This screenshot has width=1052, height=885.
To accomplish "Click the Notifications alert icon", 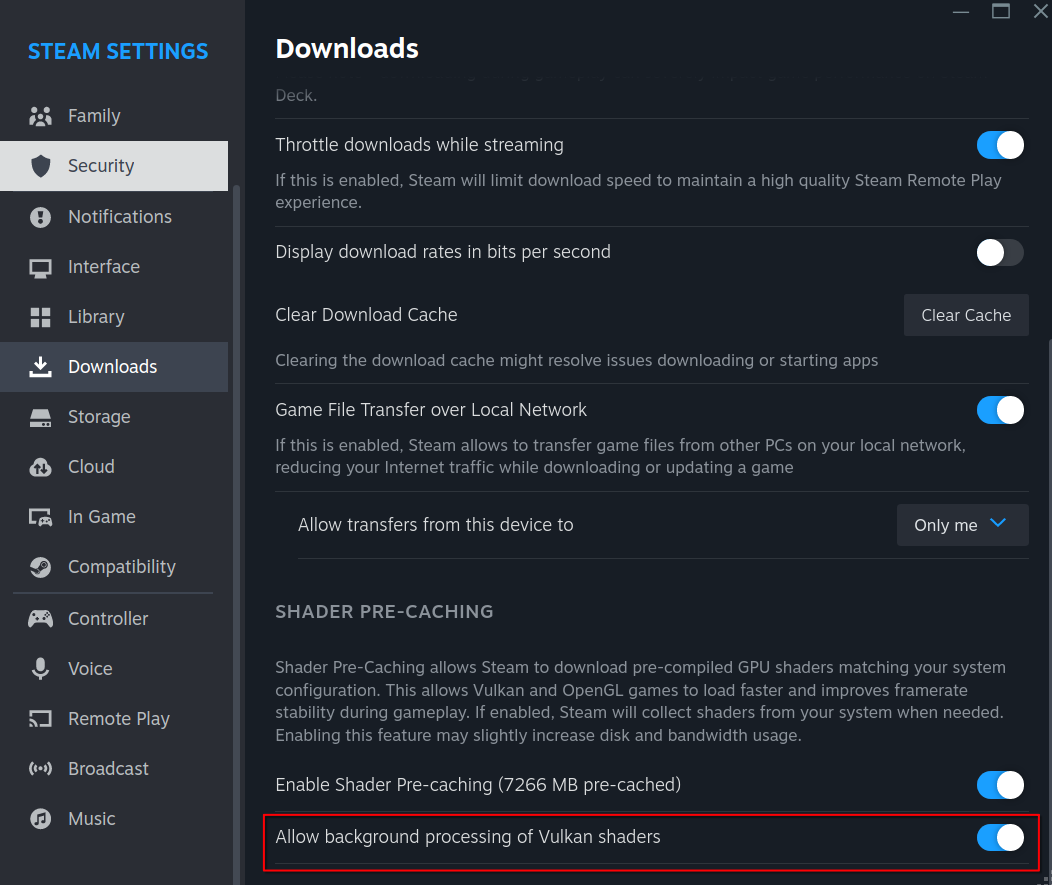I will pyautogui.click(x=40, y=217).
